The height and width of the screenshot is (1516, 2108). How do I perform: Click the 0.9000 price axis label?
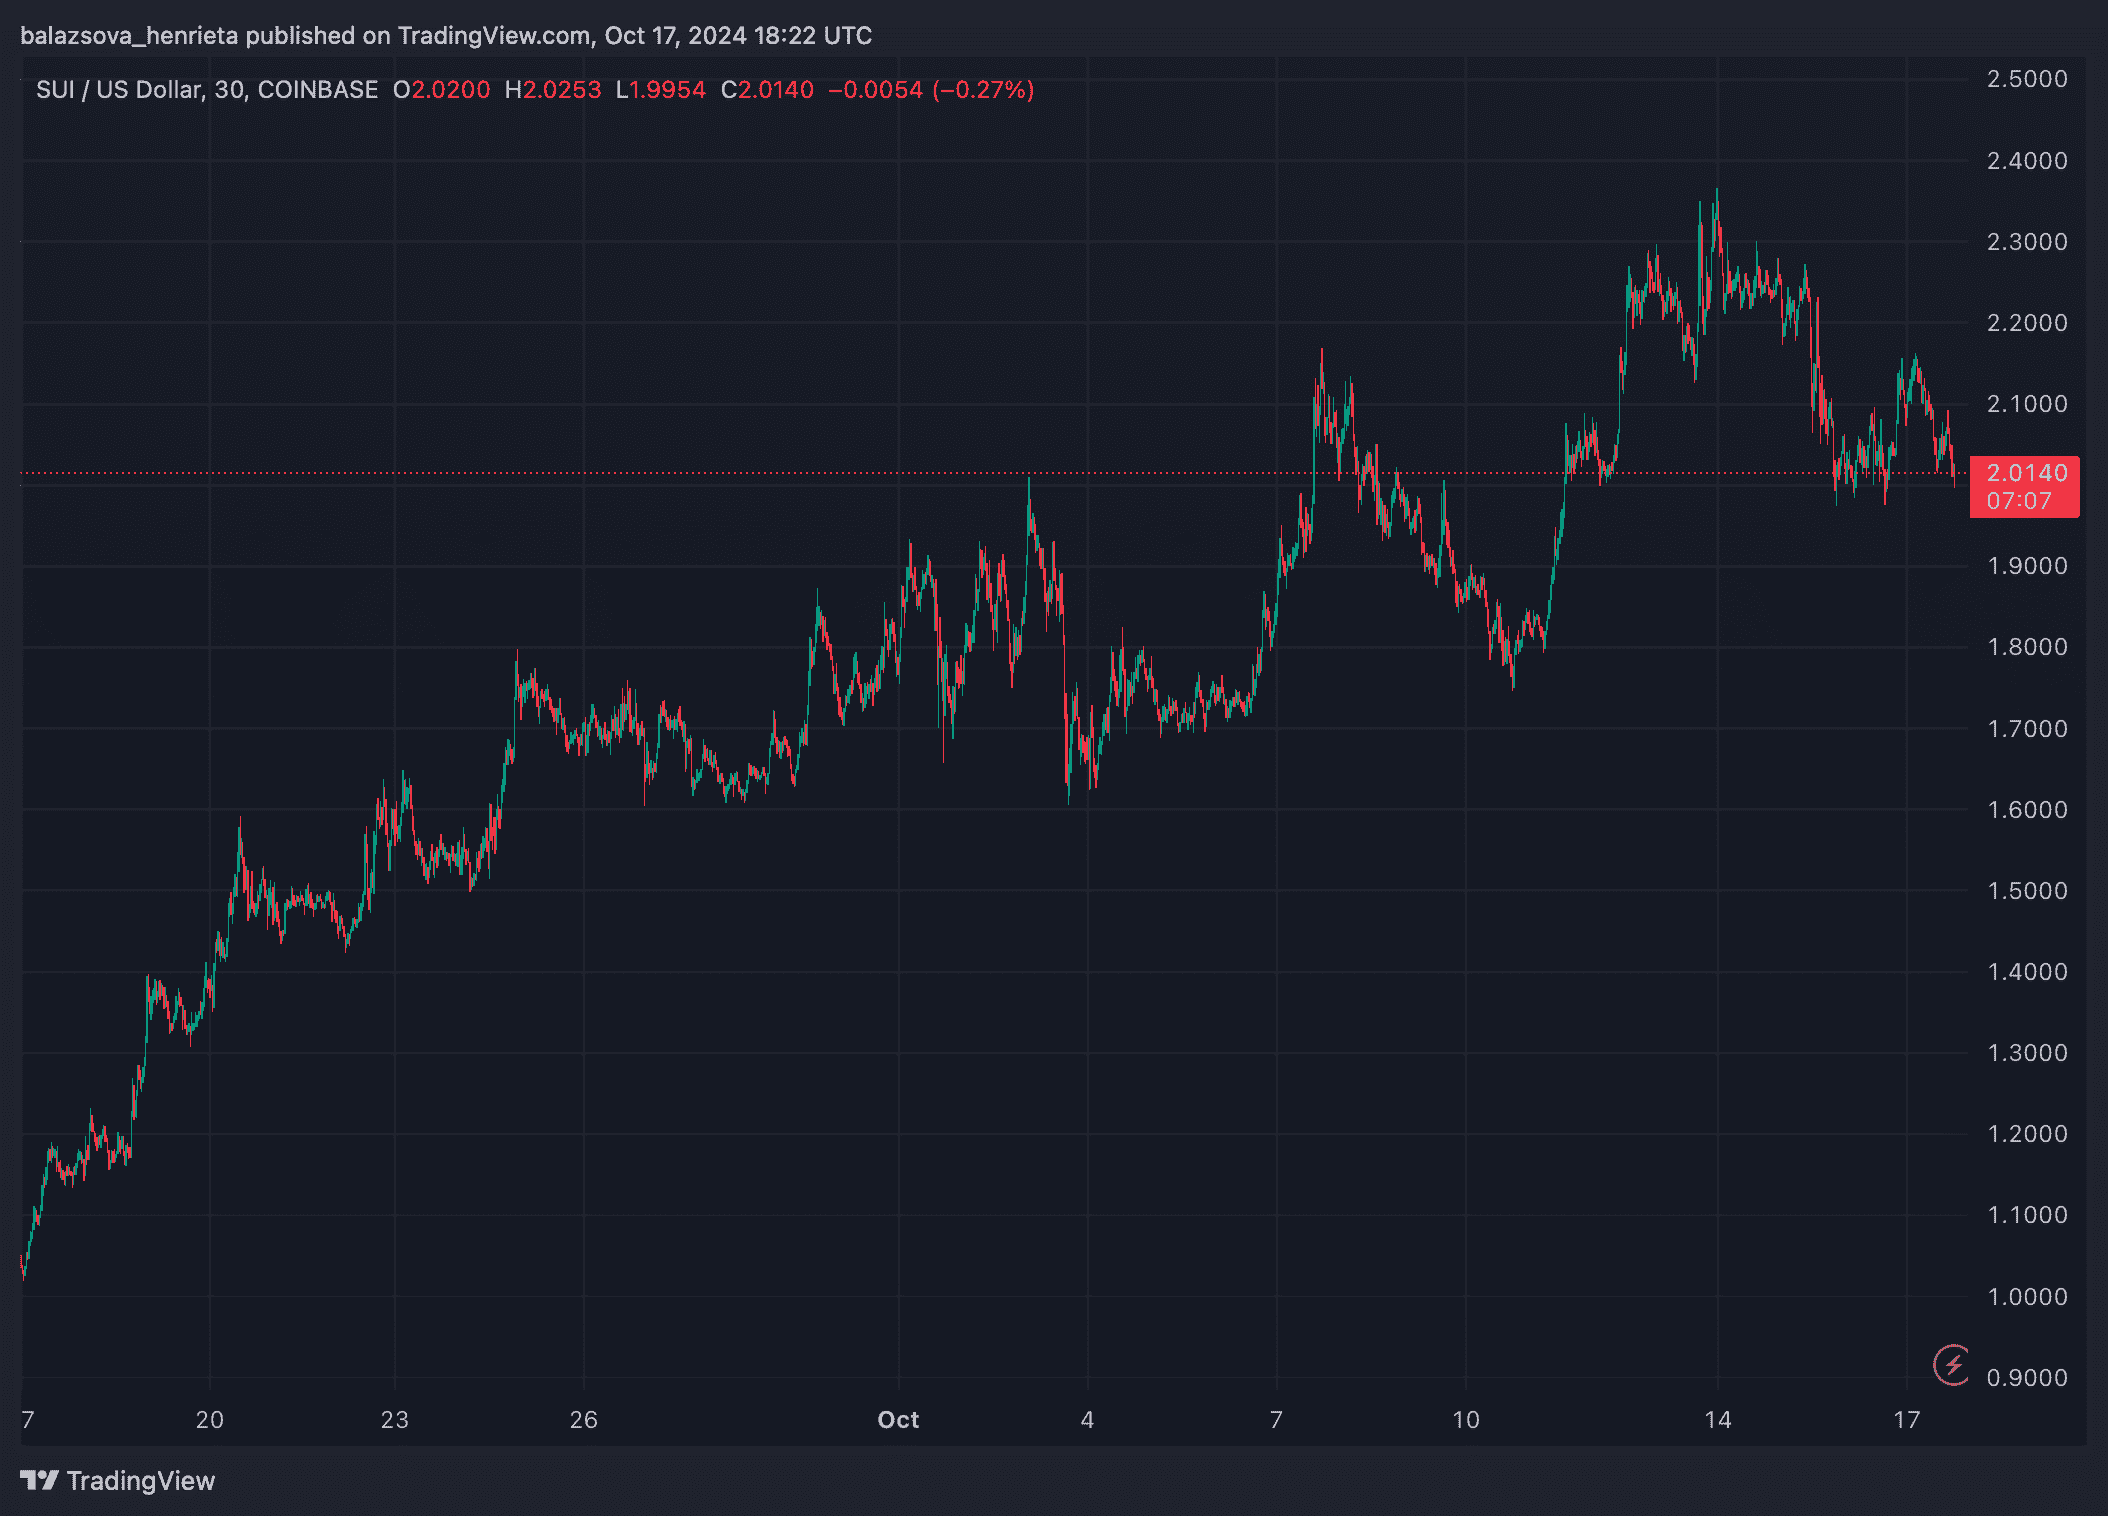point(2026,1377)
